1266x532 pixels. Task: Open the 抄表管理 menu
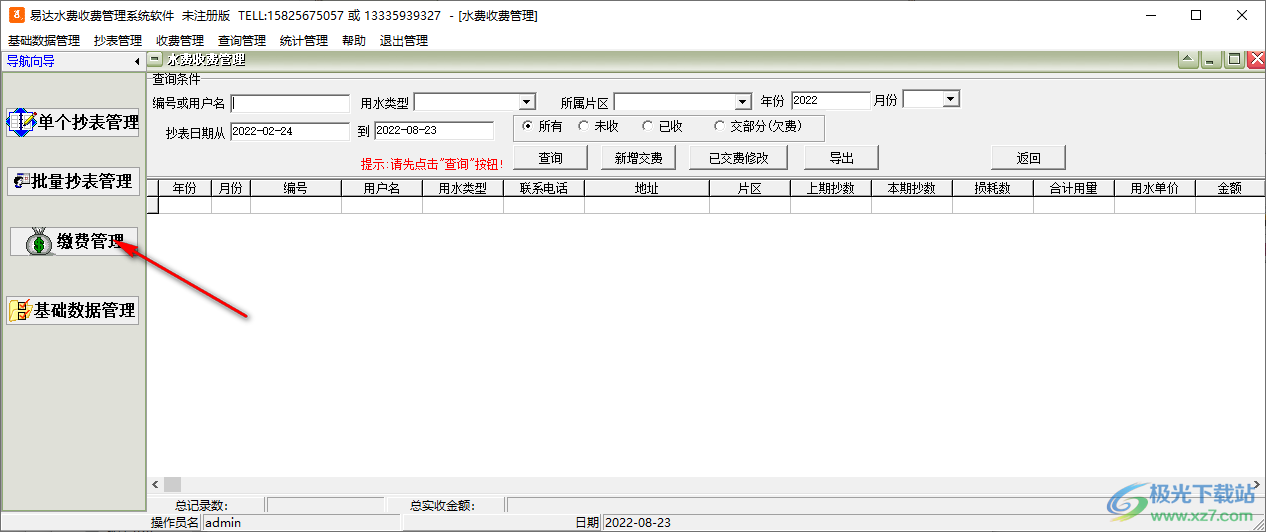point(118,41)
